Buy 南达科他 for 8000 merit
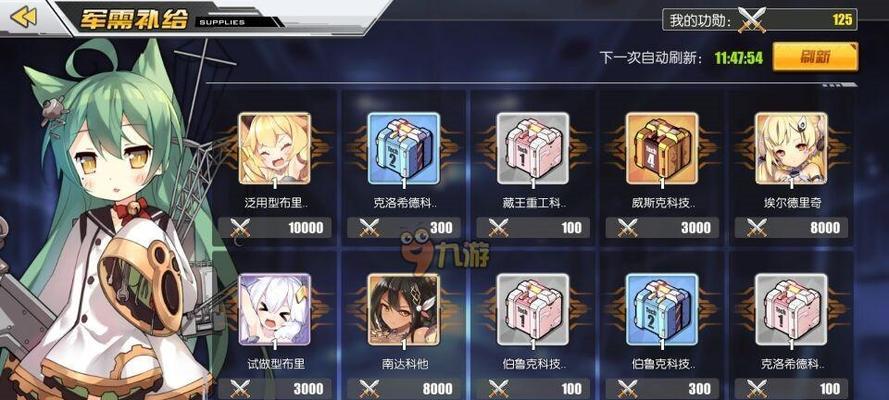 (x=404, y=389)
